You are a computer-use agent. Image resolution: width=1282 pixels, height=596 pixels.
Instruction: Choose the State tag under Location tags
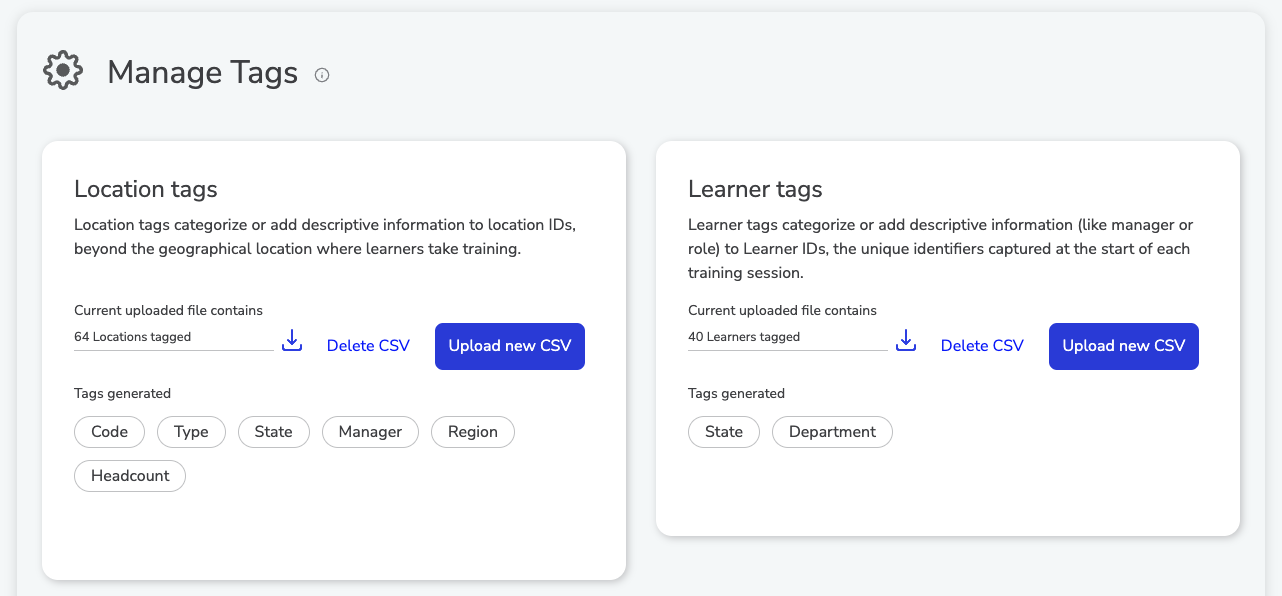click(x=274, y=432)
